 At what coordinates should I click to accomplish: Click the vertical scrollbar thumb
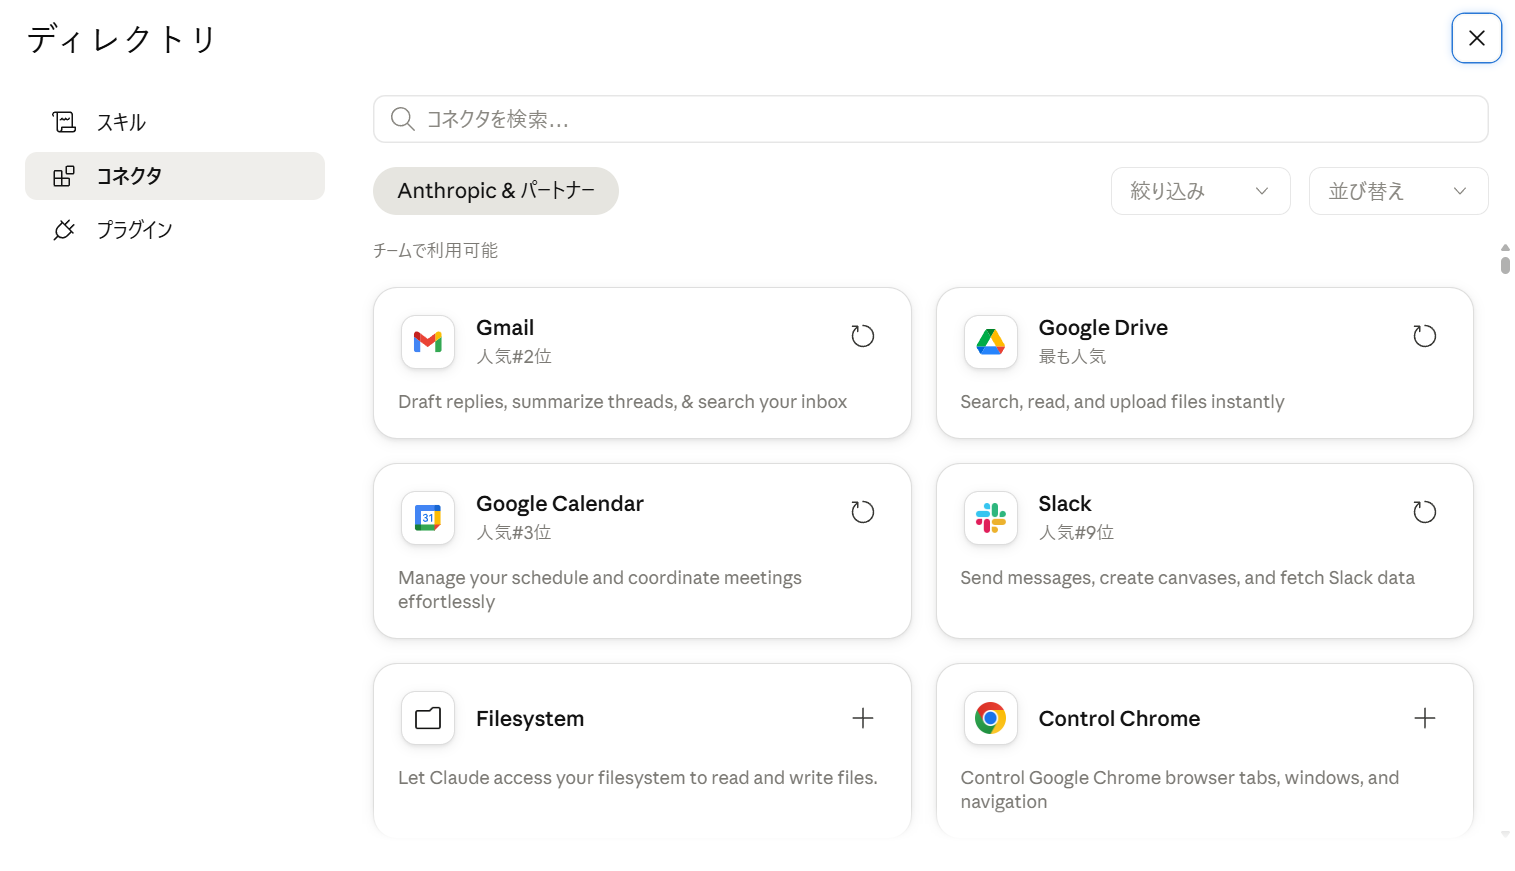[1505, 265]
